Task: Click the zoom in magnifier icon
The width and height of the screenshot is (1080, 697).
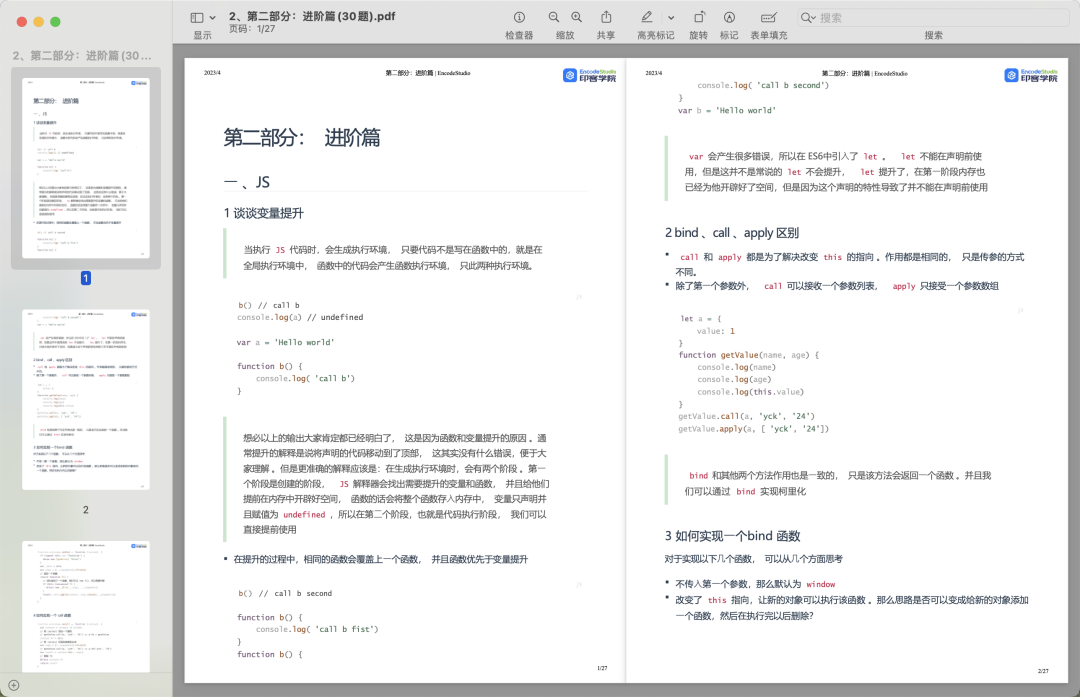Action: (576, 17)
